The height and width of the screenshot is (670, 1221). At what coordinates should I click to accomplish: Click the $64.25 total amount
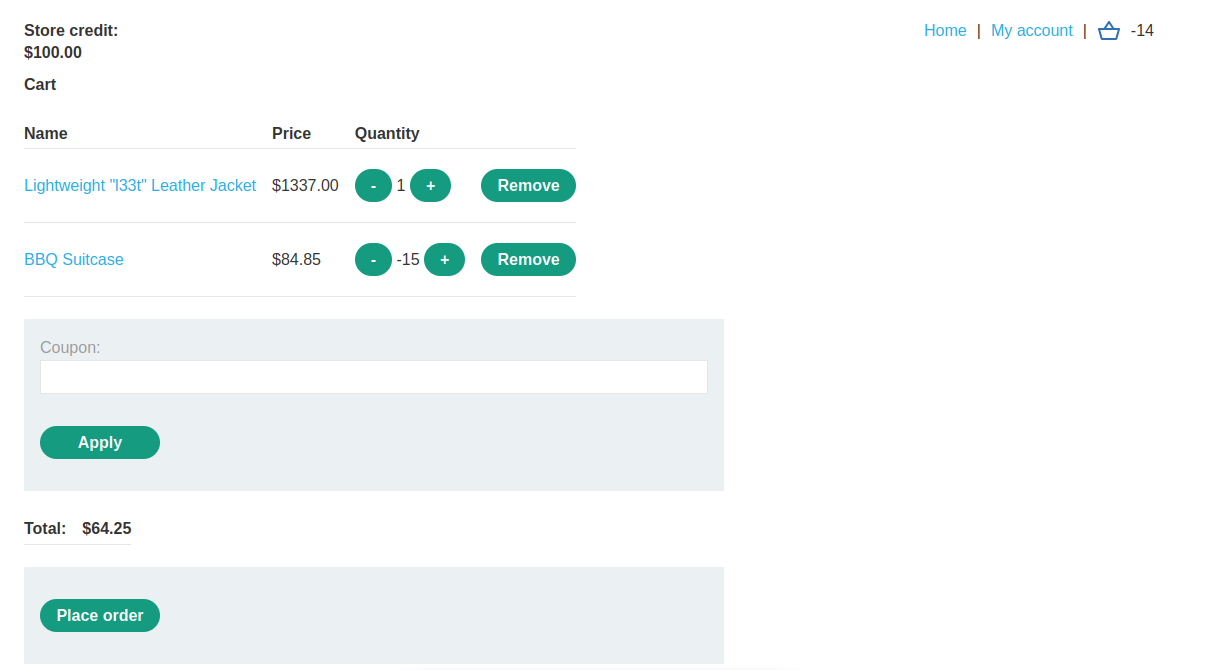coord(107,529)
